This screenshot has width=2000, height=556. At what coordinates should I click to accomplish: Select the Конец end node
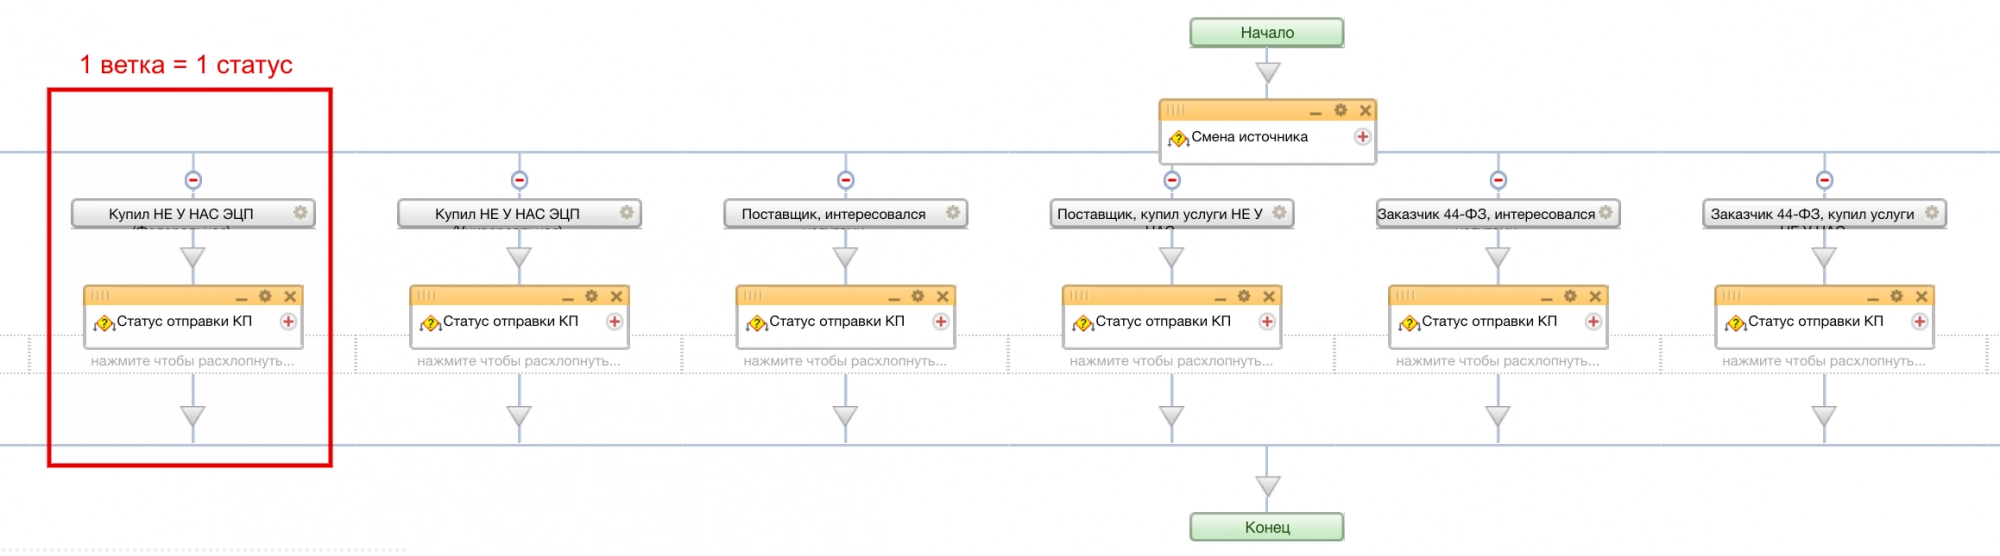click(x=1266, y=527)
